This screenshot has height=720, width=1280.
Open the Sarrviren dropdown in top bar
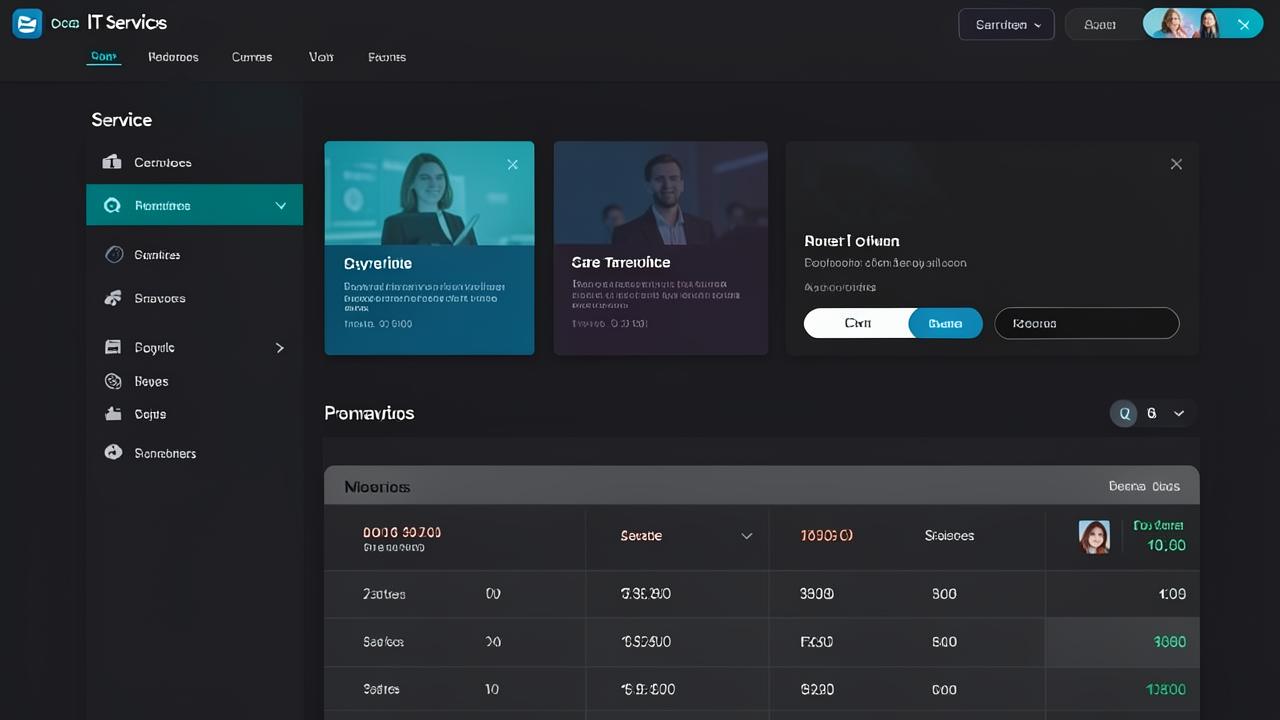[1006, 25]
